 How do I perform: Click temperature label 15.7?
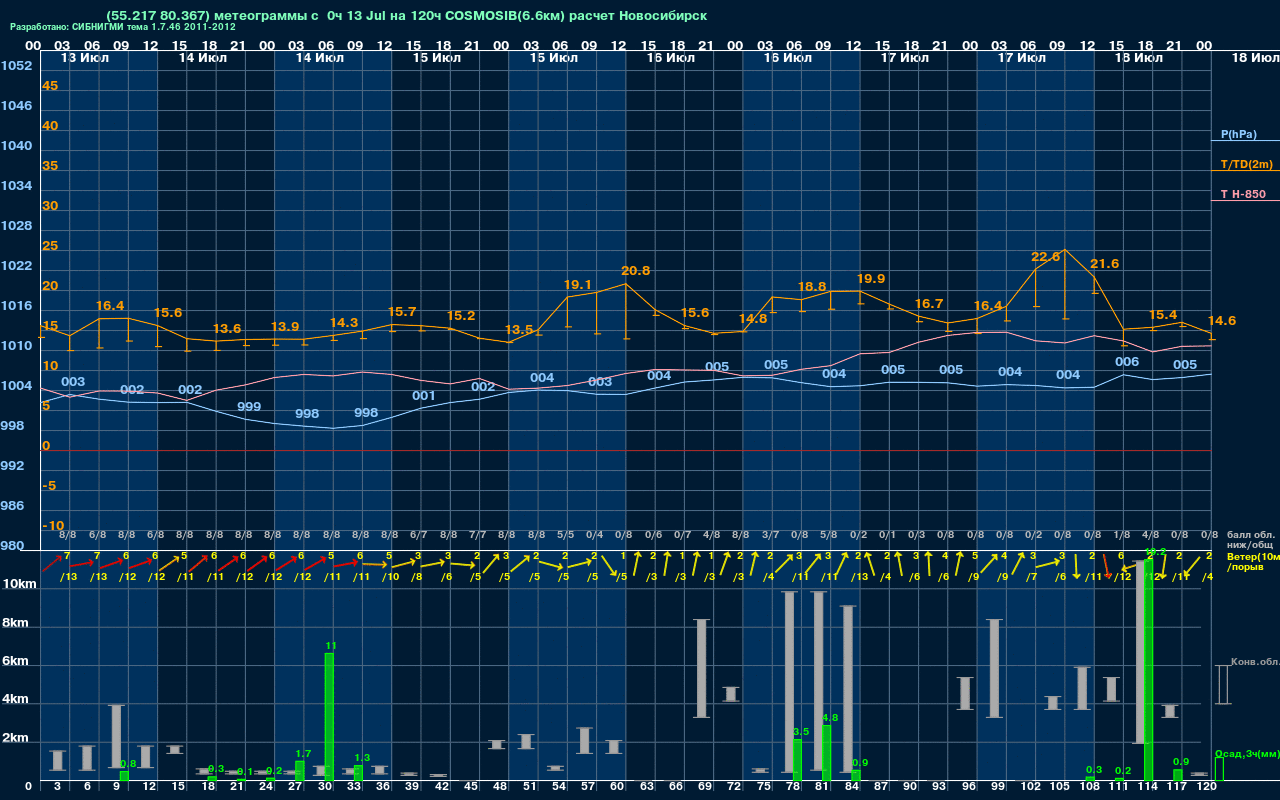click(402, 312)
